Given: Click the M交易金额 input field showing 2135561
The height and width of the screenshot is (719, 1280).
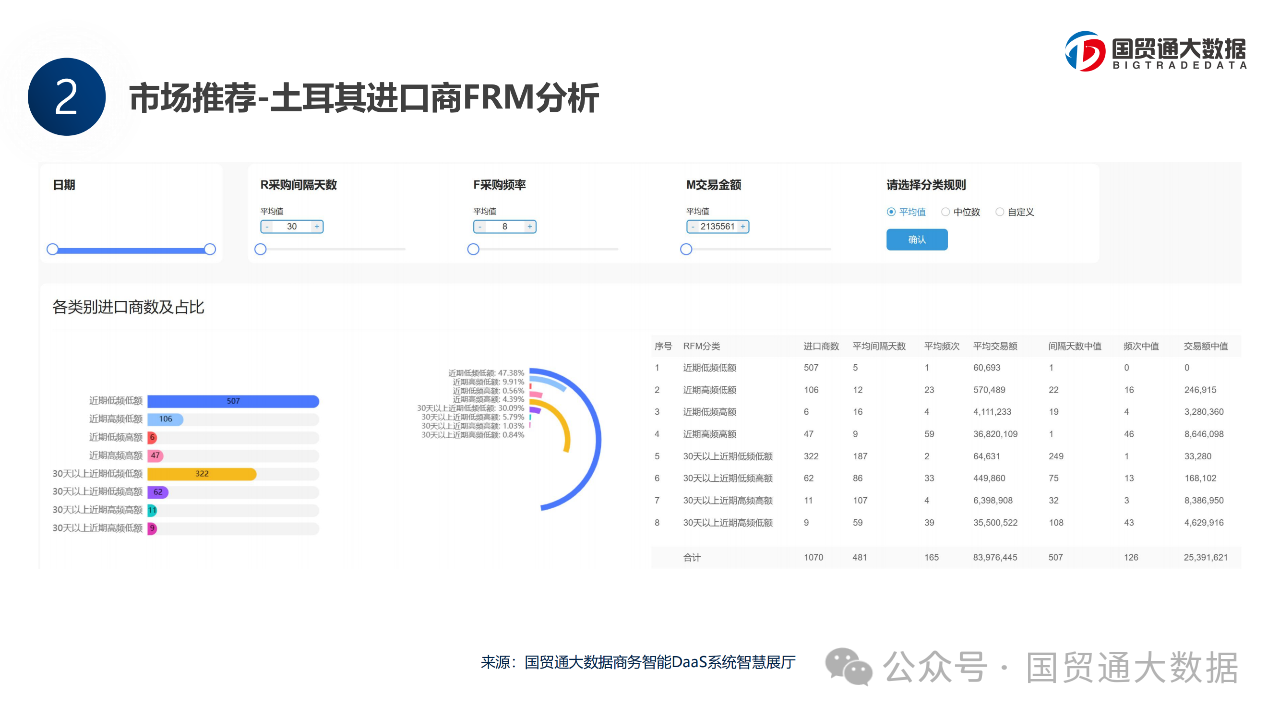Looking at the screenshot, I should (x=717, y=227).
